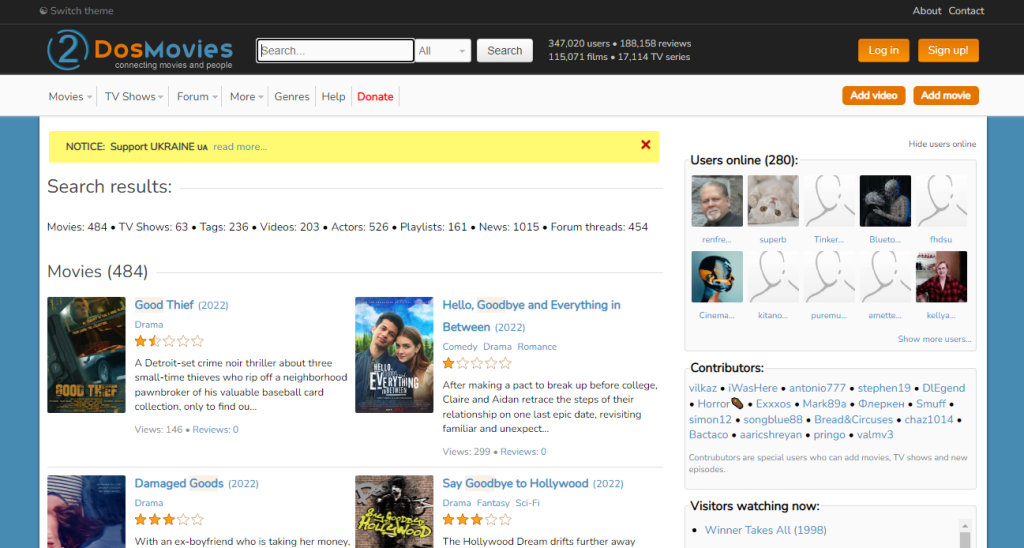This screenshot has height=548, width=1024.
Task: Open the search category All dropdown
Action: coord(443,50)
